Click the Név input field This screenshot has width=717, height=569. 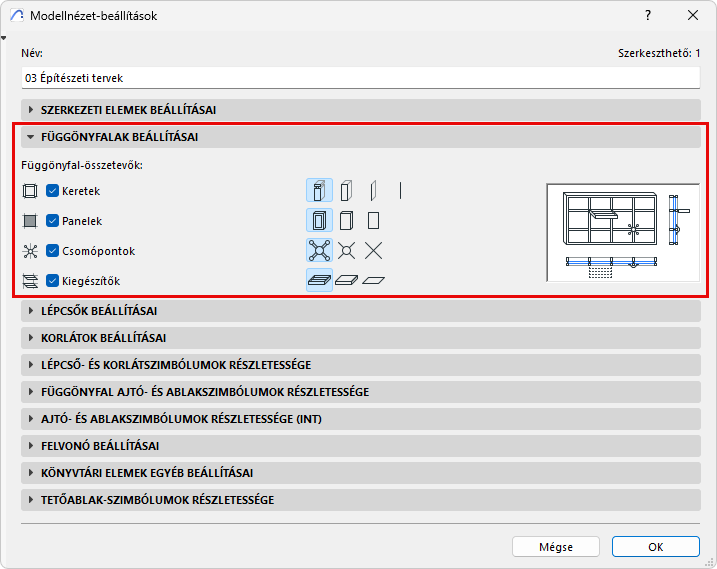tap(361, 78)
